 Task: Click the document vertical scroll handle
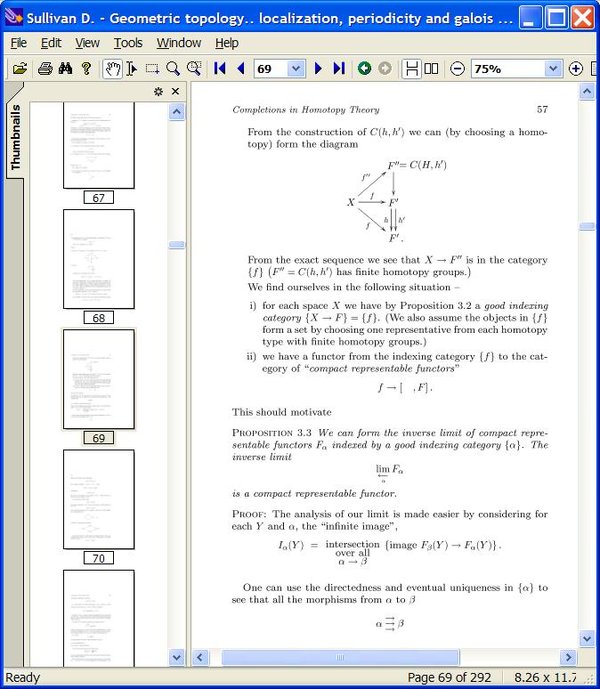(x=587, y=226)
